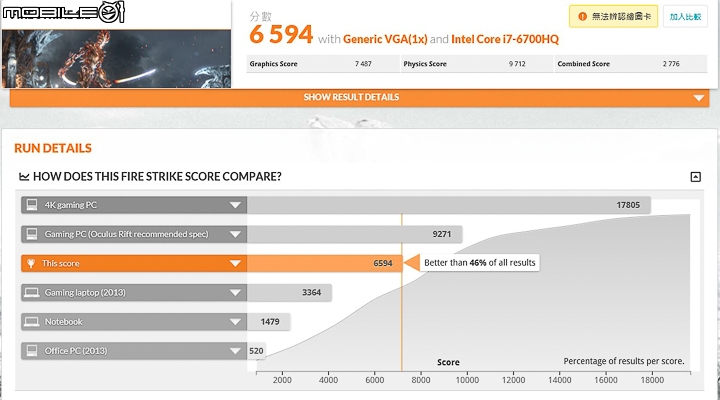Image resolution: width=720 pixels, height=400 pixels.
Task: Click the 17805 bar value
Action: pos(628,205)
